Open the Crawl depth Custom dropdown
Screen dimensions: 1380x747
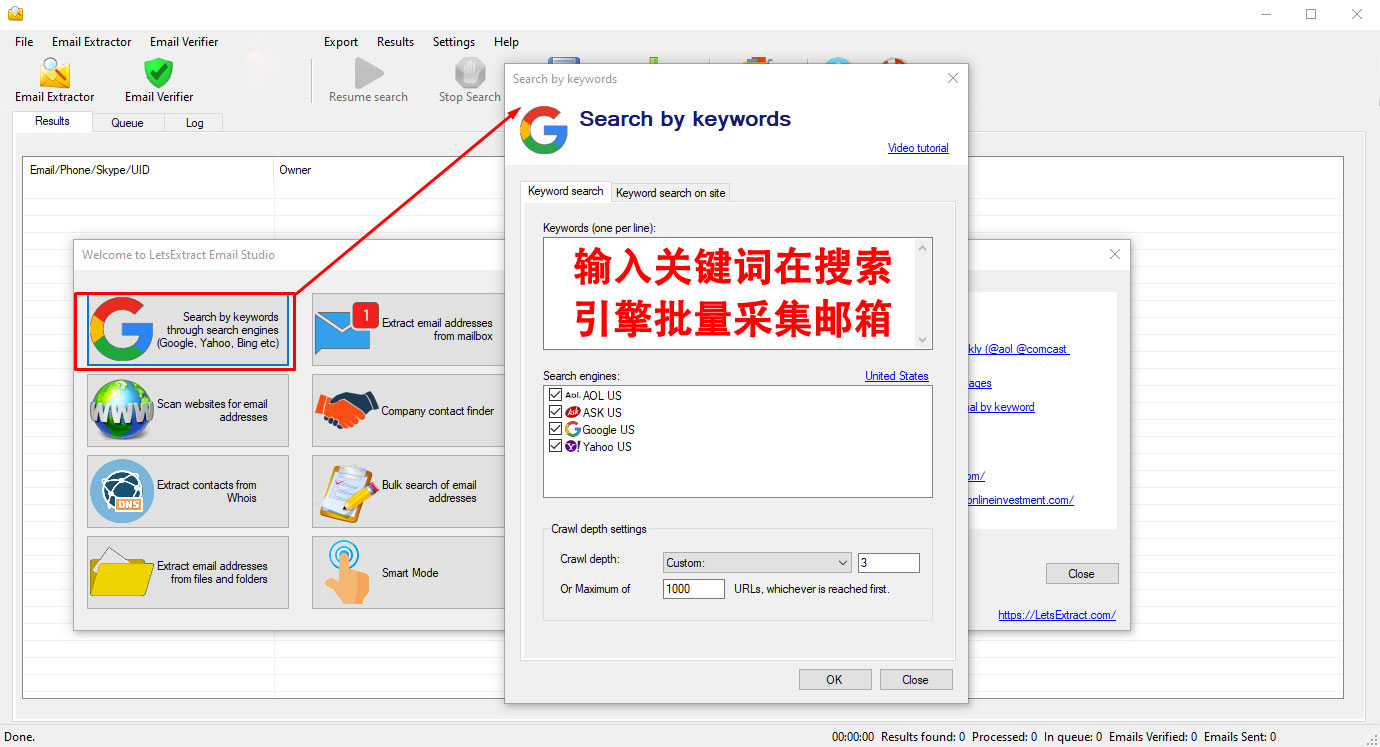(x=757, y=563)
